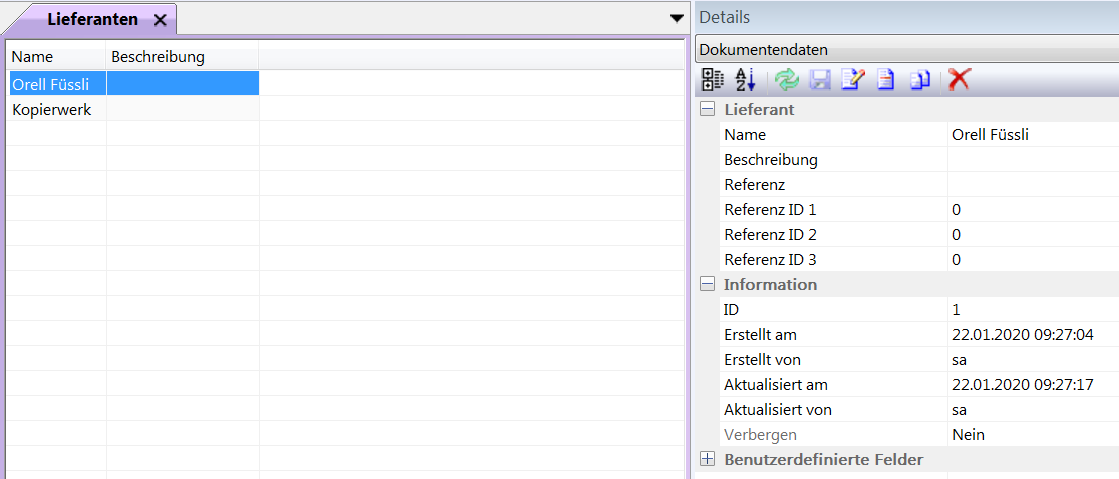This screenshot has width=1119, height=479.
Task: Sort properties alphabetically with the A-Z icon
Action: (x=746, y=80)
